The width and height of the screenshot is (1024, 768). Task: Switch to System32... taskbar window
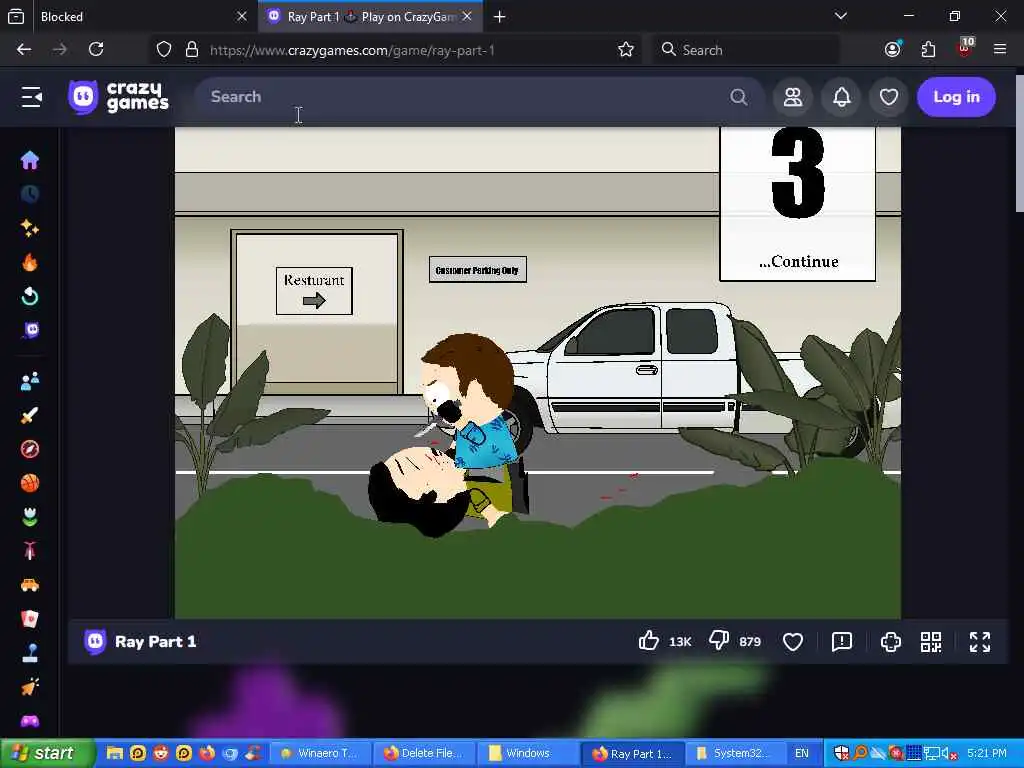pyautogui.click(x=735, y=754)
